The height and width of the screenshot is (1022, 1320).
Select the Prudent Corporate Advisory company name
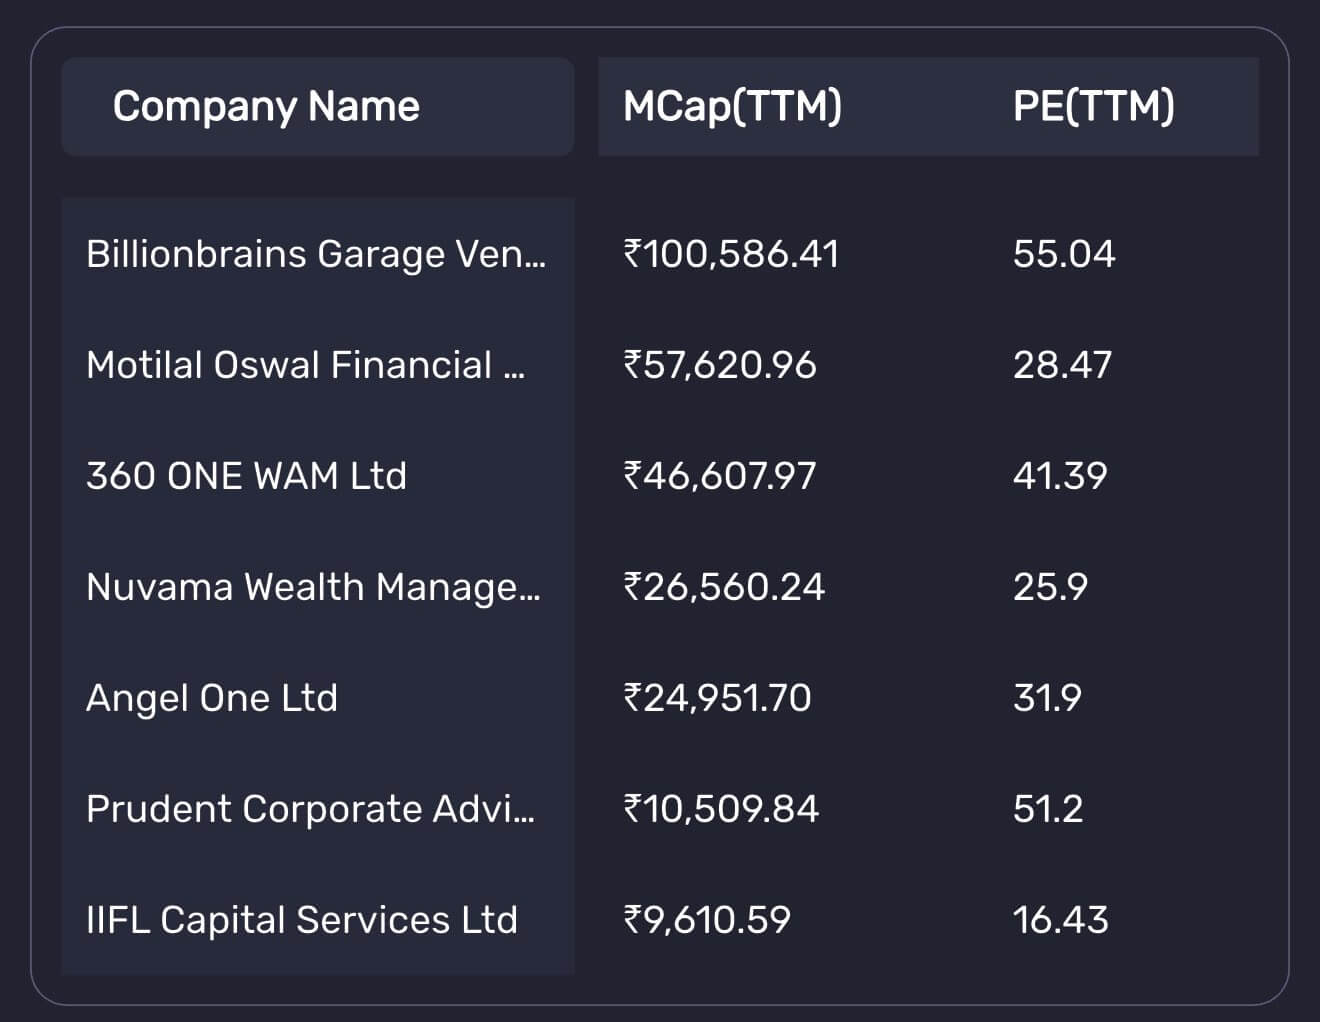coord(310,809)
